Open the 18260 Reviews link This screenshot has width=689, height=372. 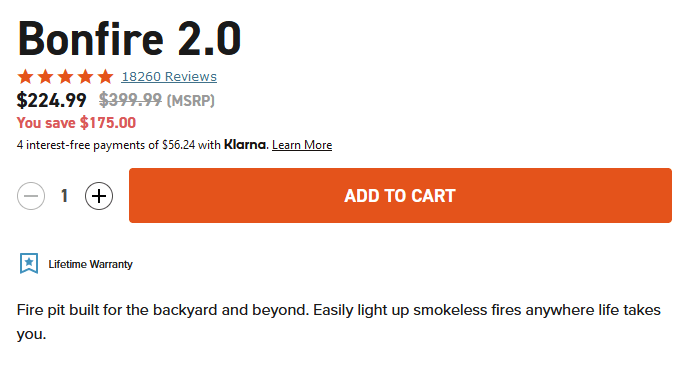(169, 76)
